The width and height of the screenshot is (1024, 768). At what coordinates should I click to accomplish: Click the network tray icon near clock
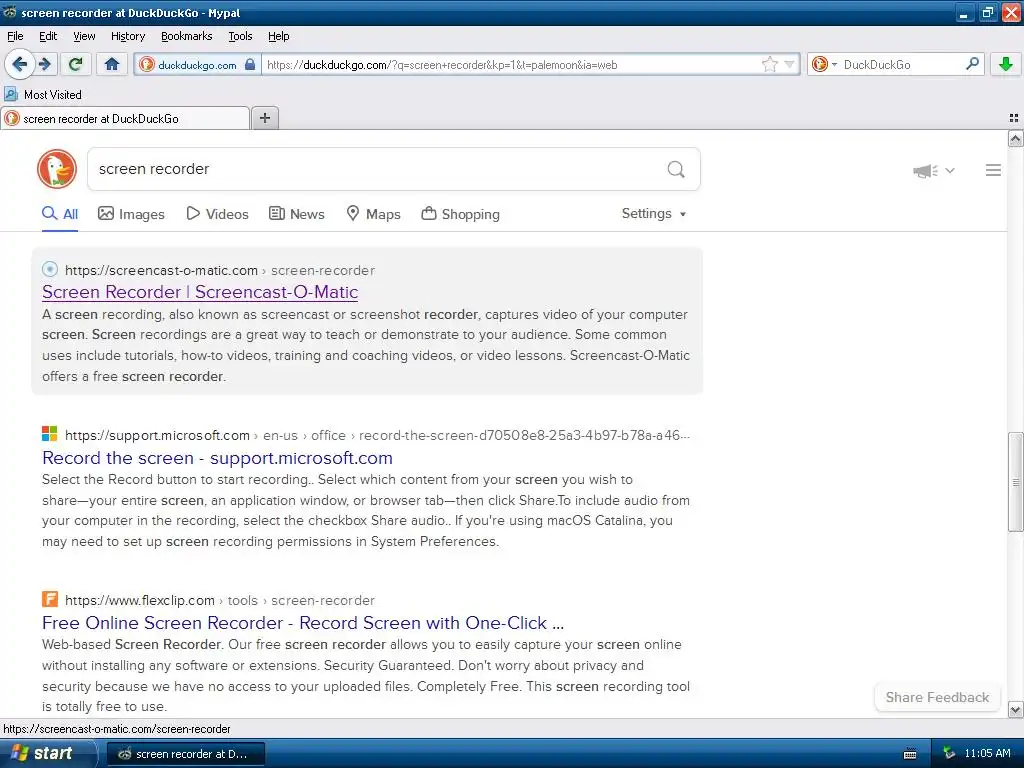[x=949, y=753]
